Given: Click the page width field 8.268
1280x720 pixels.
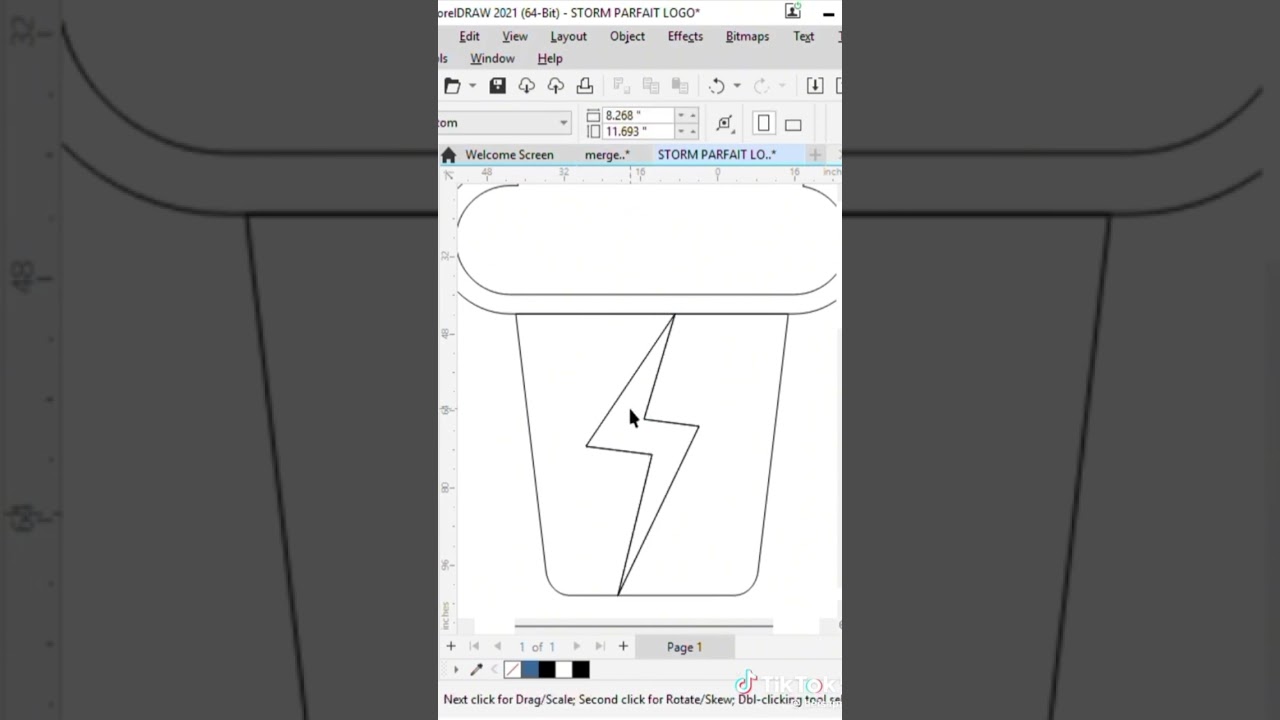Looking at the screenshot, I should (x=639, y=115).
